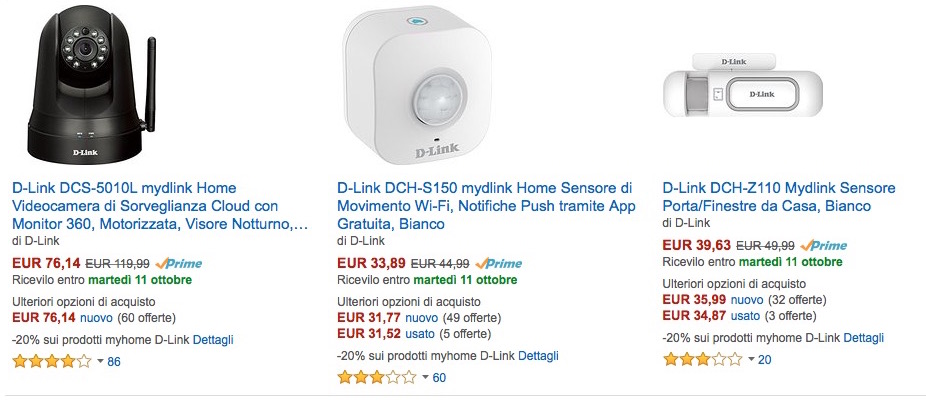Open the 86 customer reviews link
The height and width of the screenshot is (401, 926).
click(x=114, y=361)
